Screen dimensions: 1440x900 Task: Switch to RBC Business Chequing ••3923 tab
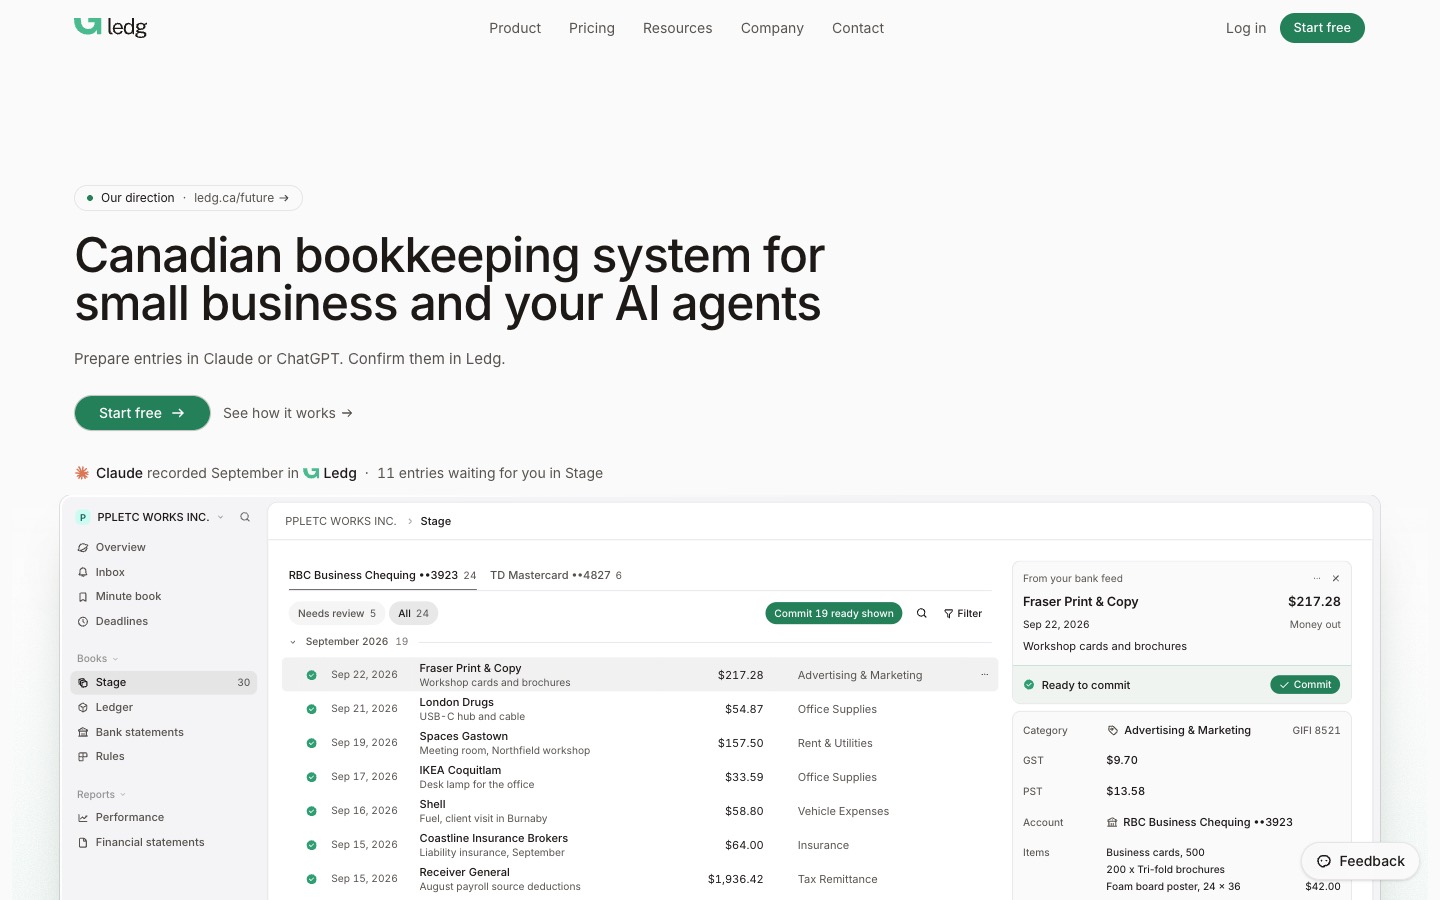pos(382,575)
